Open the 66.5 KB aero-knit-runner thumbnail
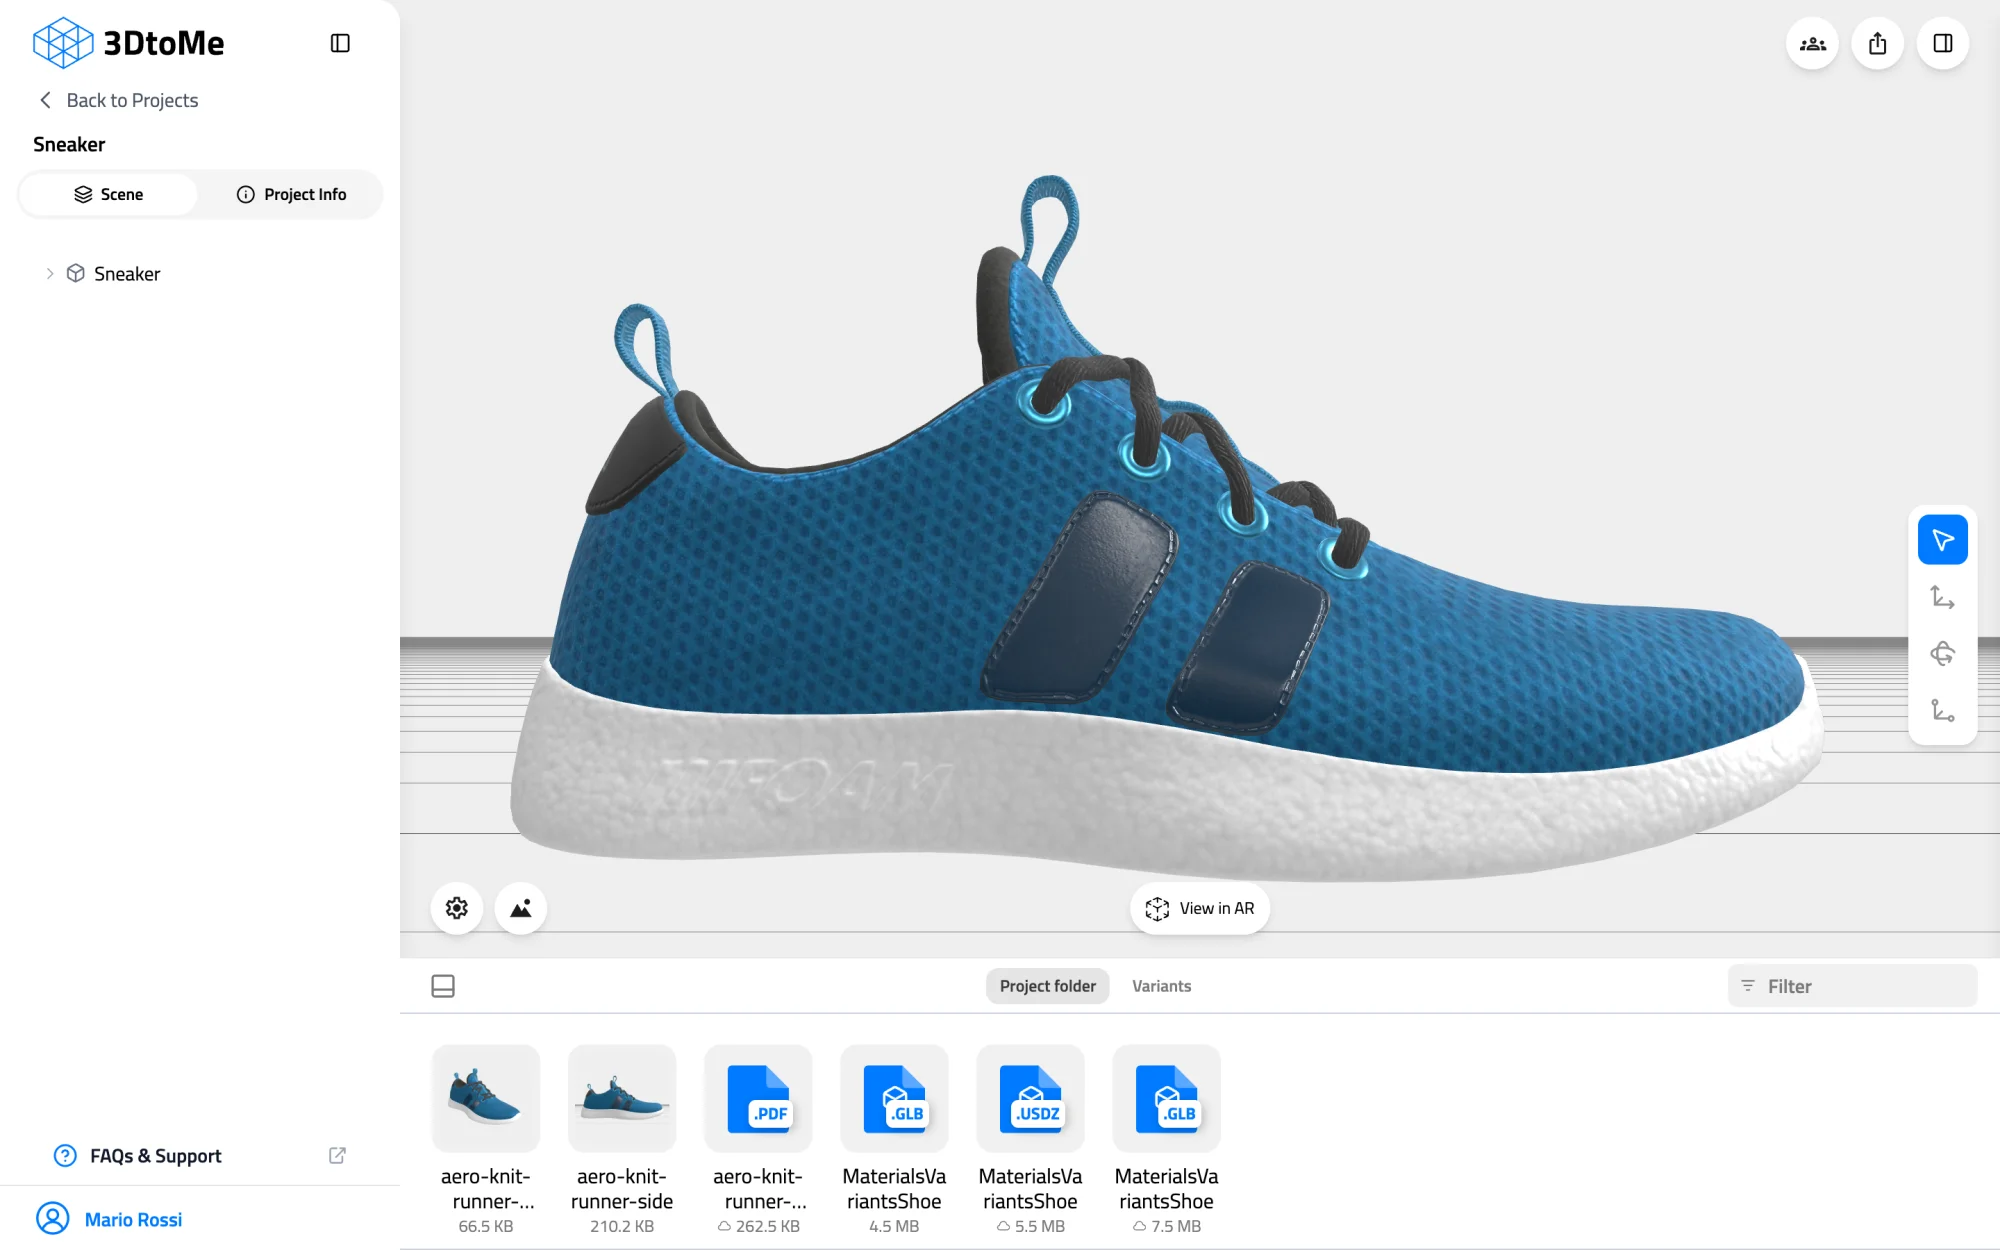This screenshot has height=1250, width=2000. [486, 1098]
